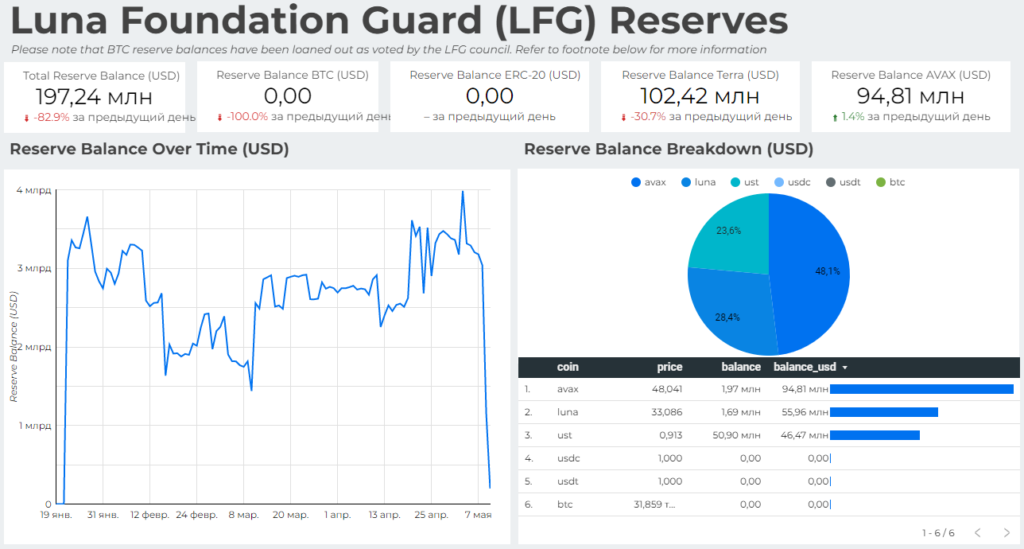Click the next page arrow in table pagination
Viewport: 1024px width, 549px height.
(x=1003, y=532)
